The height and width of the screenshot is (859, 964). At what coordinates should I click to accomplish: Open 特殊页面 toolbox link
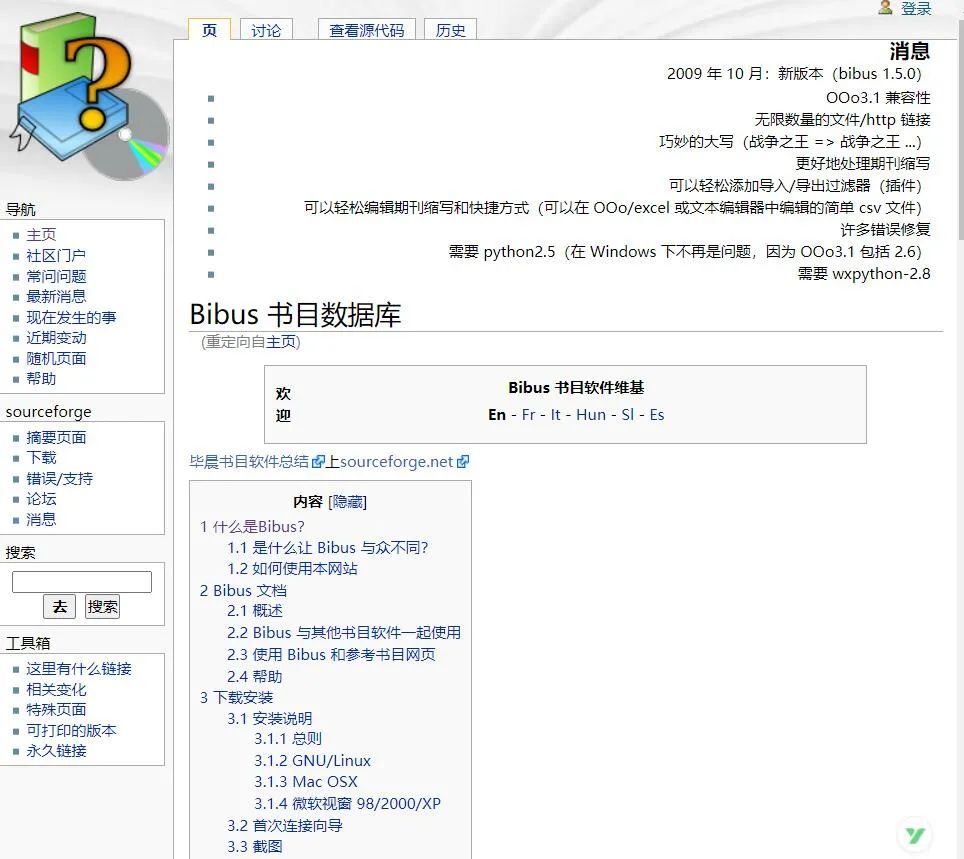56,710
